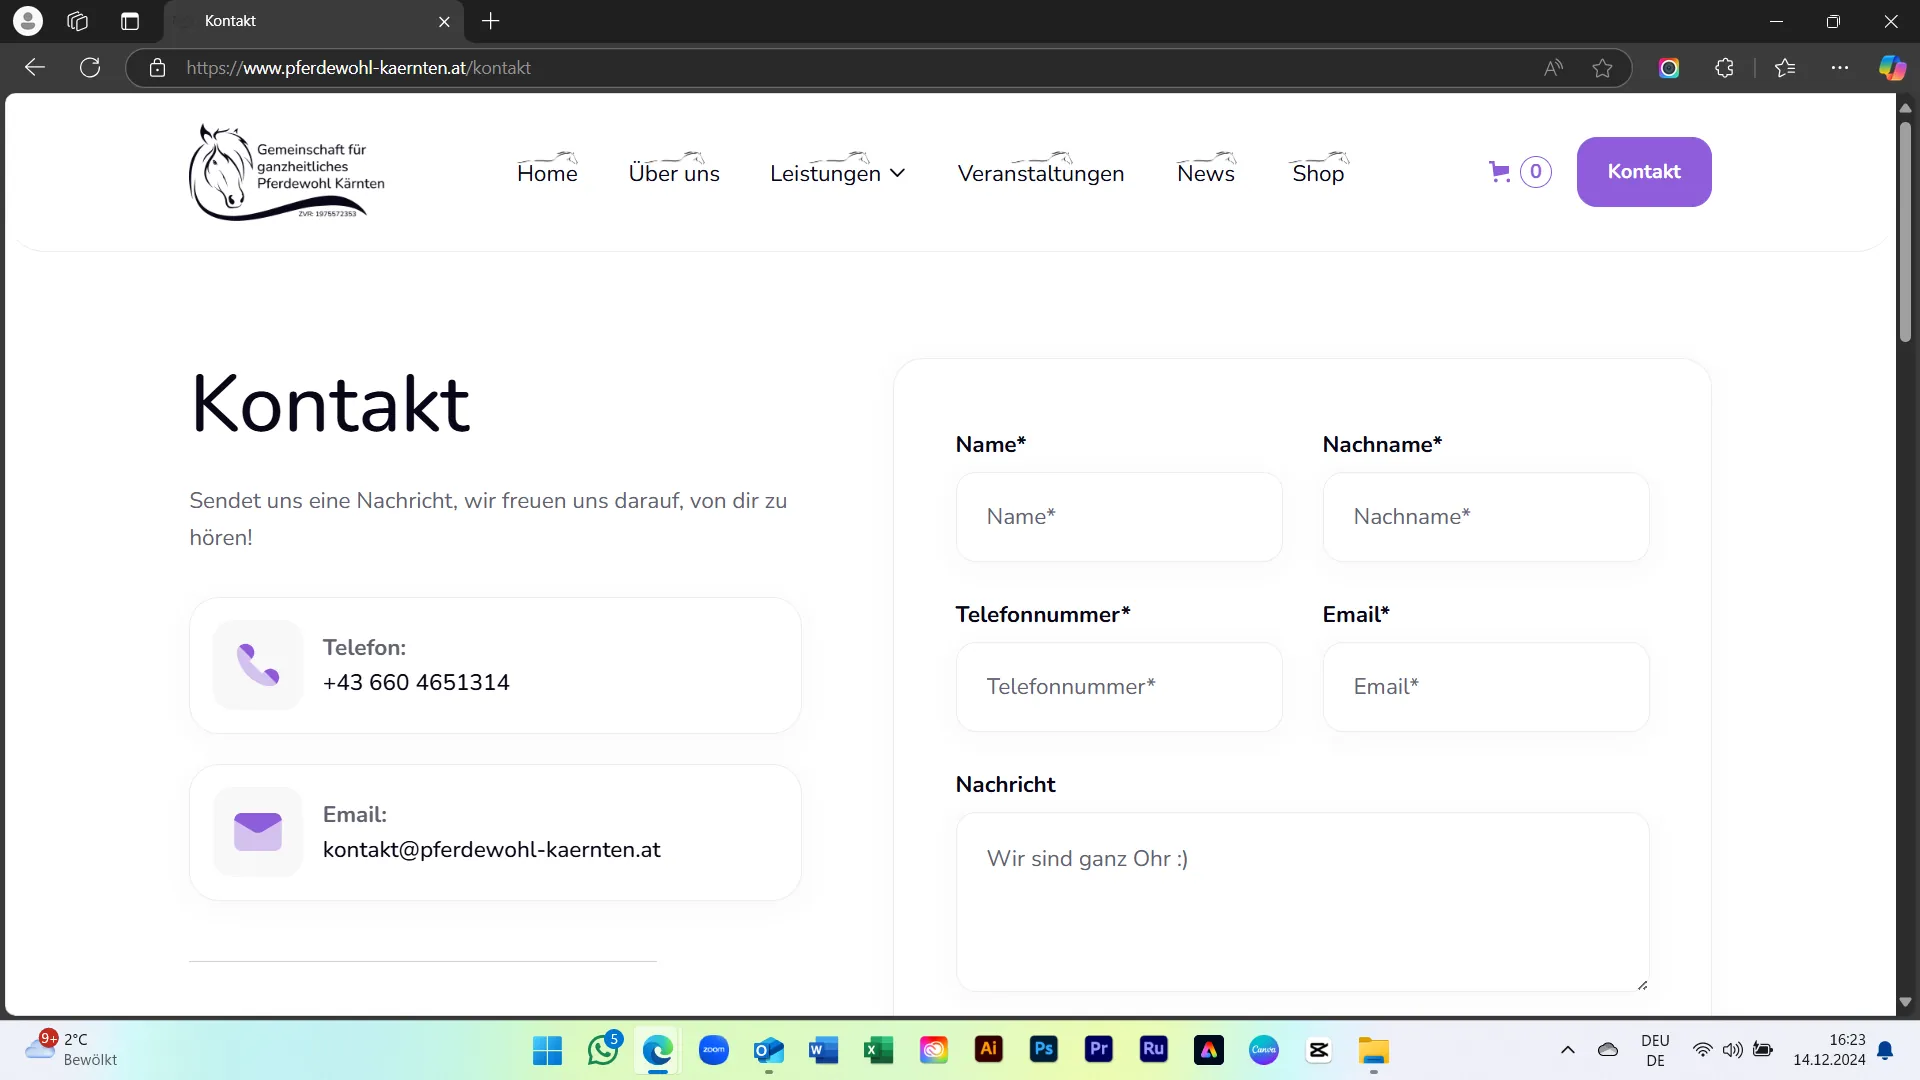This screenshot has width=1920, height=1080.
Task: Open the Windows Start menu
Action: pos(547,1050)
